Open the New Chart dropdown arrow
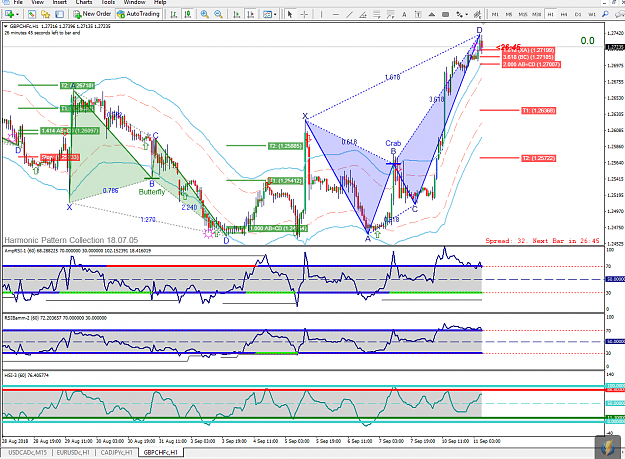 [17, 15]
